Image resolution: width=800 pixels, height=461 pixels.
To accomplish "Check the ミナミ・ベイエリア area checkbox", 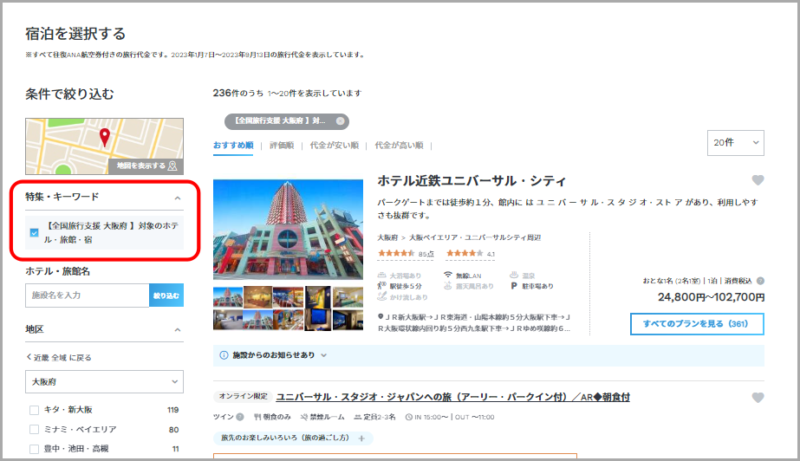I will point(34,429).
